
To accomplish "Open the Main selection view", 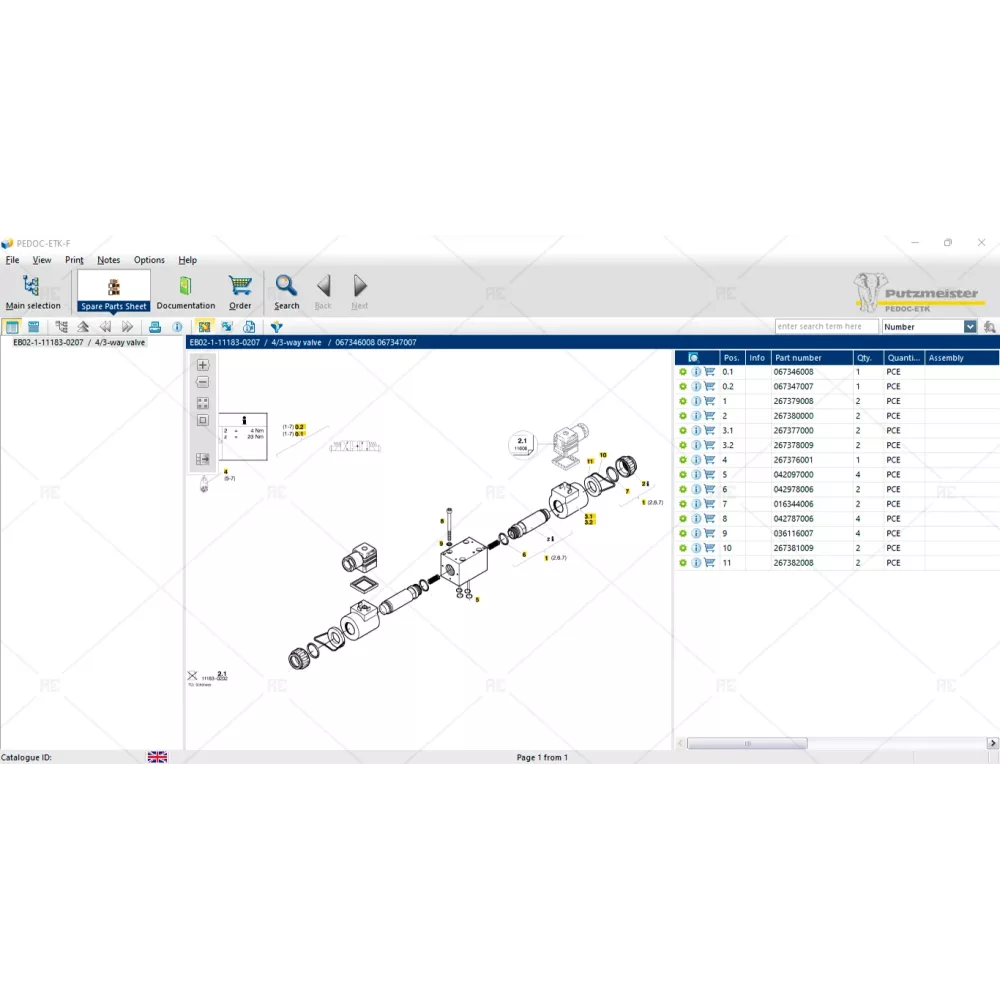I will 32,292.
